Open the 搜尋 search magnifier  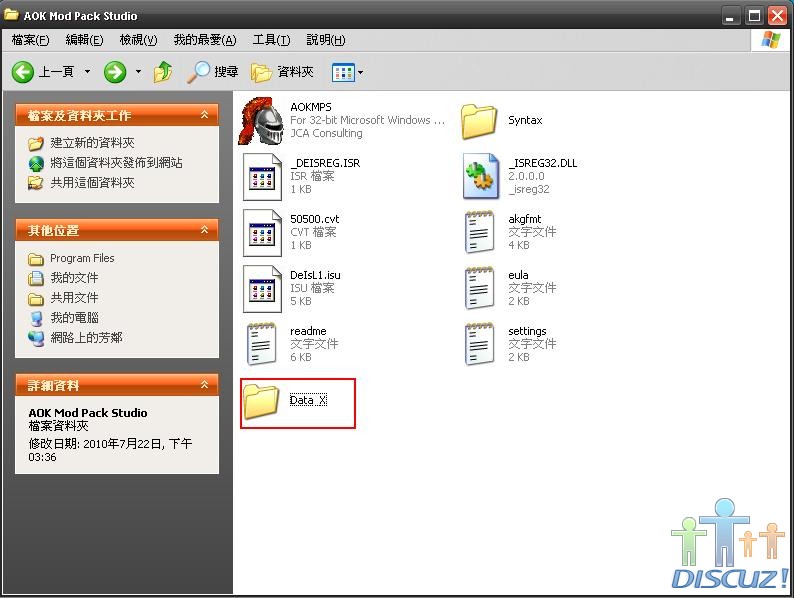tap(213, 72)
